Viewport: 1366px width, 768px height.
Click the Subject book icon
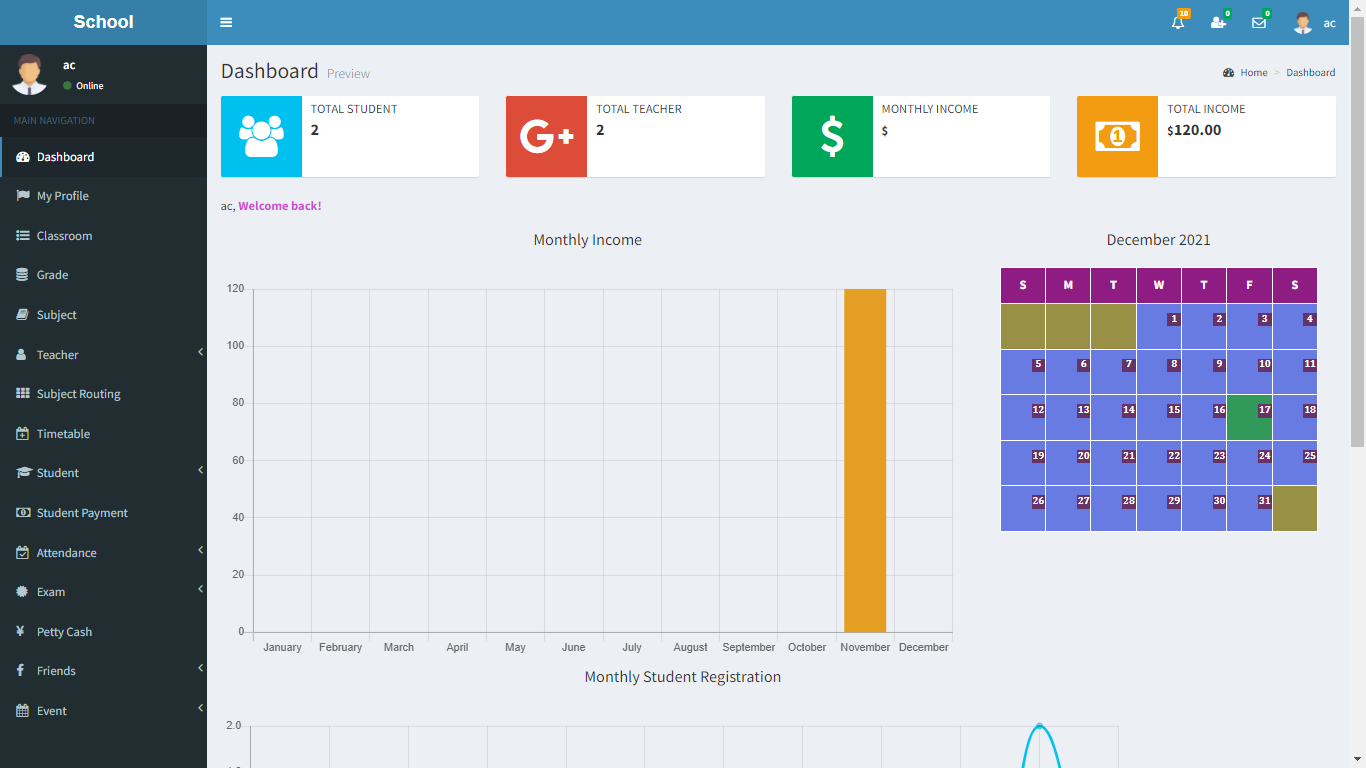pyautogui.click(x=23, y=315)
